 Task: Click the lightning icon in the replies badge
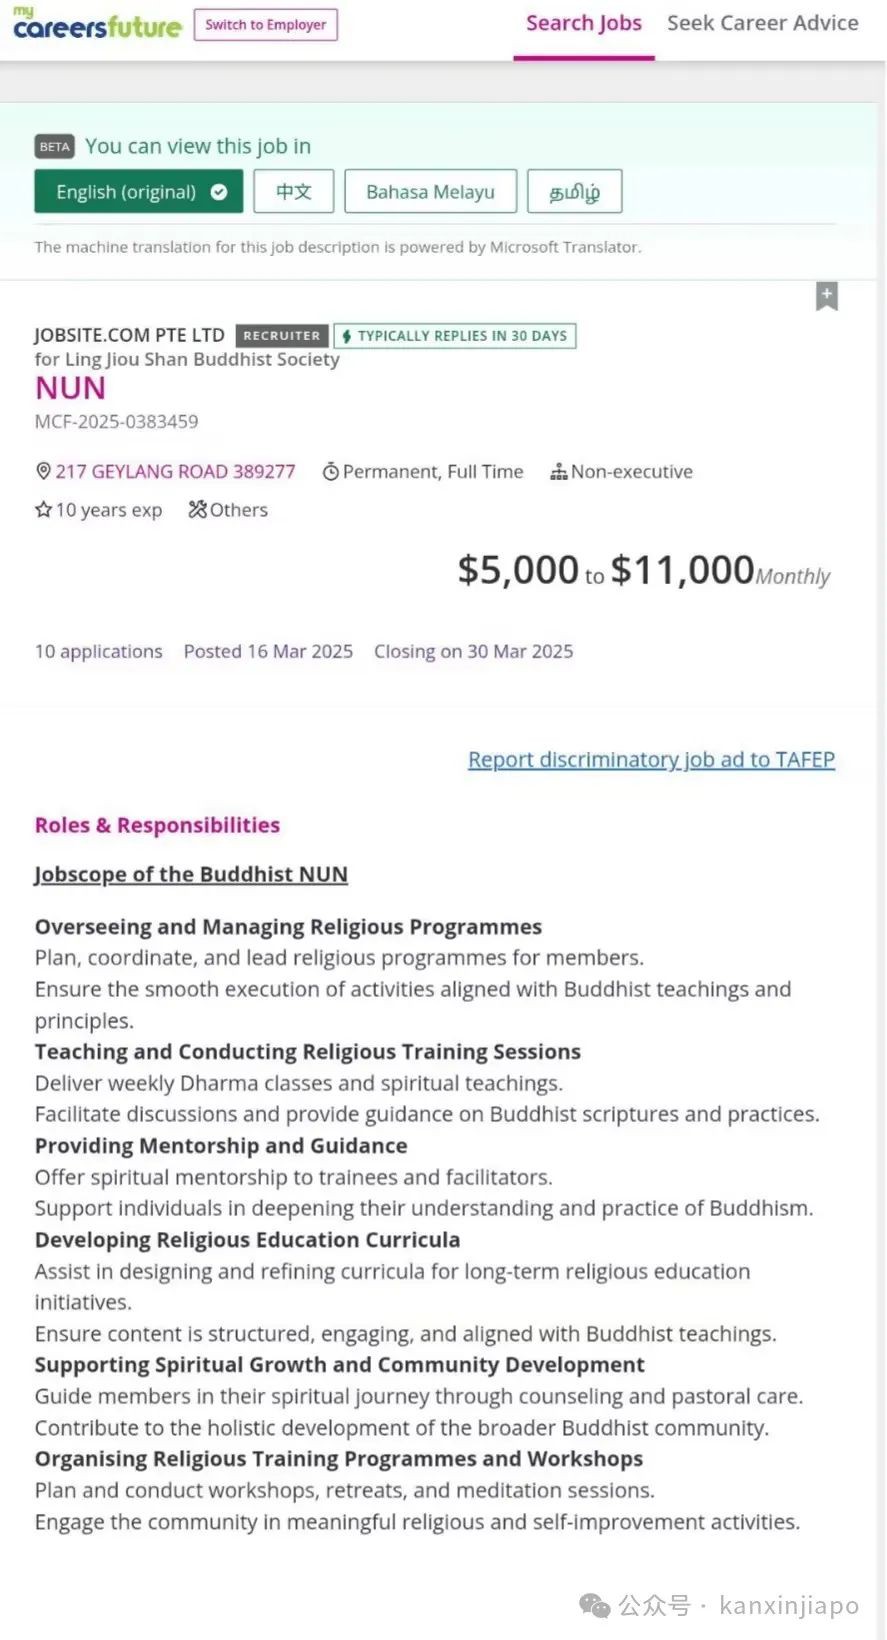[x=346, y=337]
